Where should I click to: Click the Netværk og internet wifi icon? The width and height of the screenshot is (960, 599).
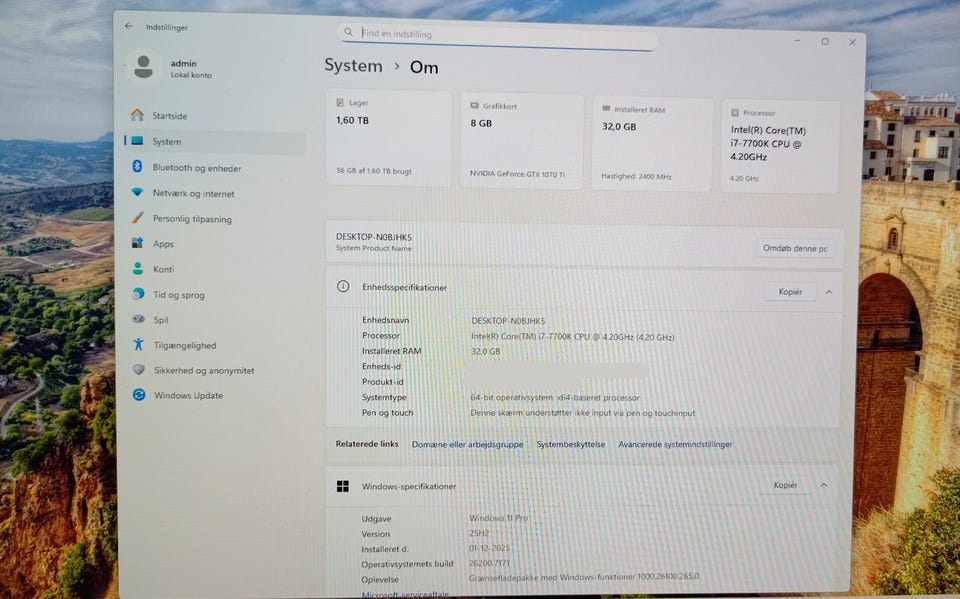click(137, 192)
